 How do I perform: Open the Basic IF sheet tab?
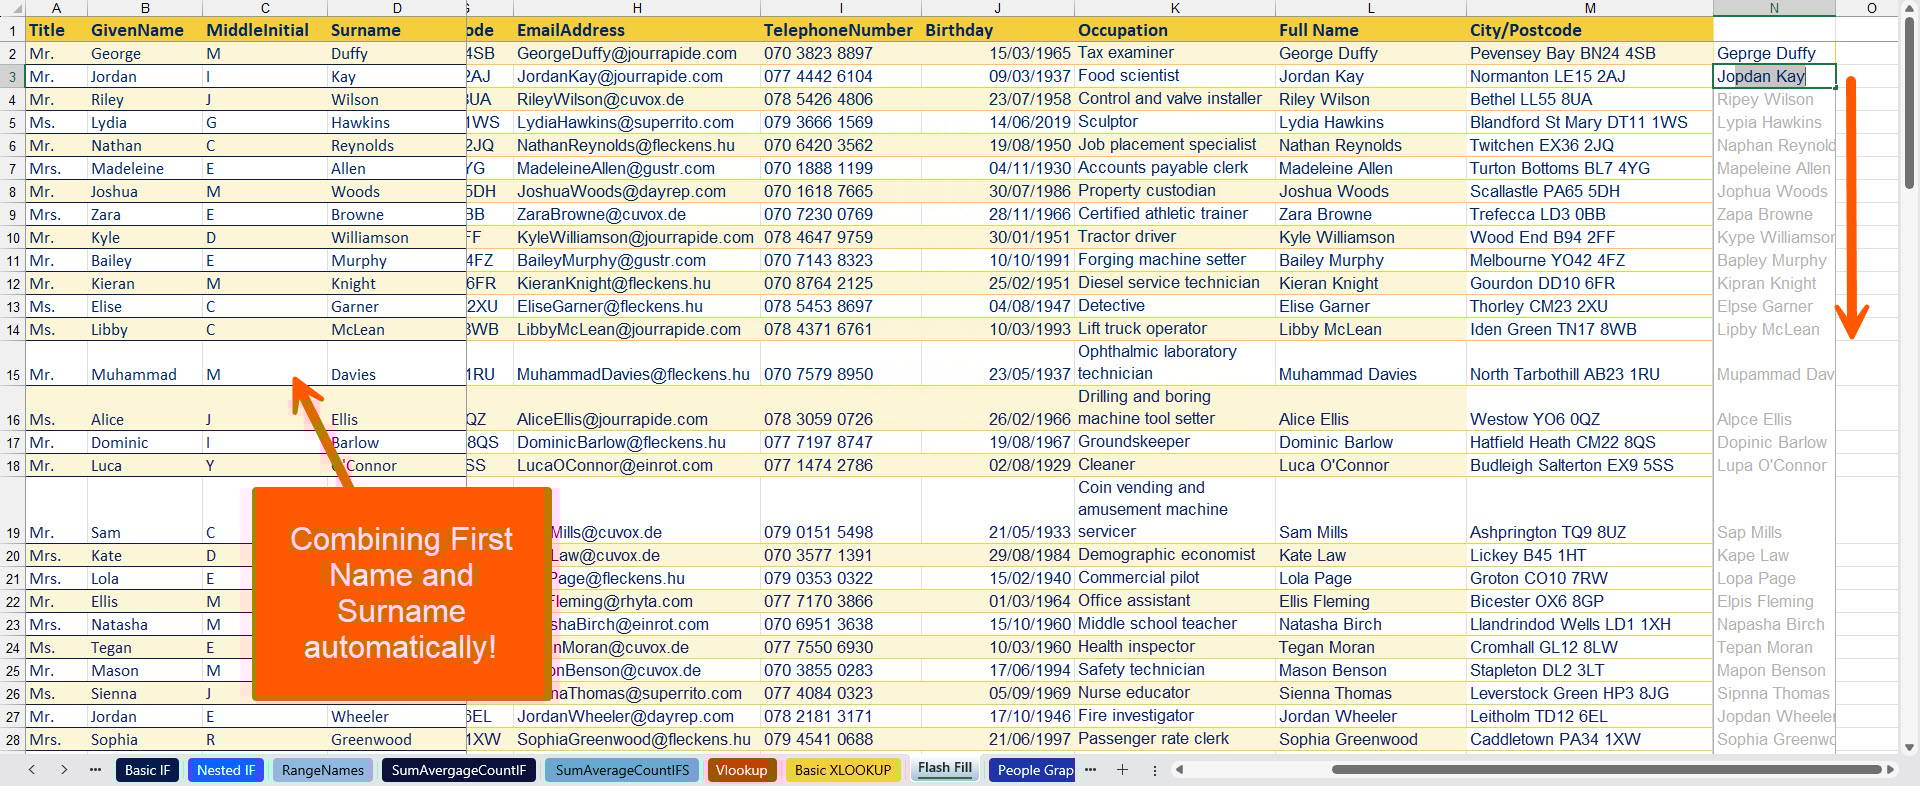(x=148, y=770)
